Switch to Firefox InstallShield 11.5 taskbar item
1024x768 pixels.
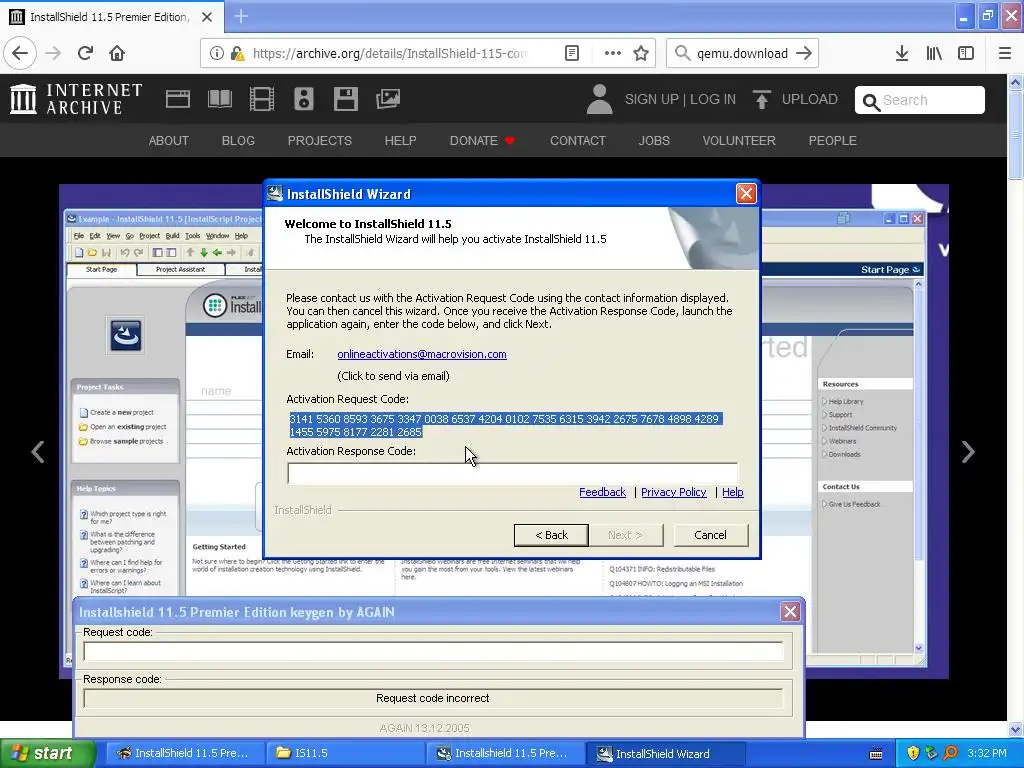tap(185, 754)
